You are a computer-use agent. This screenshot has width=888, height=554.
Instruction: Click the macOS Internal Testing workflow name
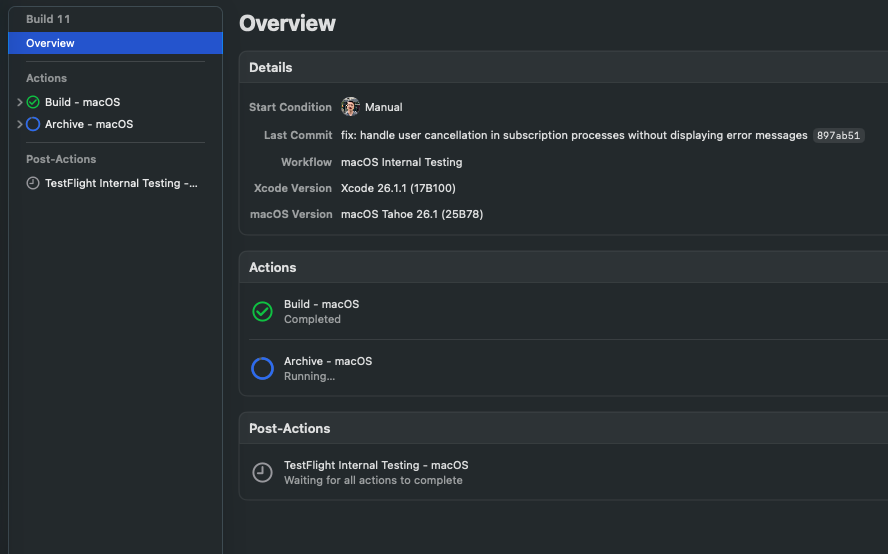[x=401, y=162]
